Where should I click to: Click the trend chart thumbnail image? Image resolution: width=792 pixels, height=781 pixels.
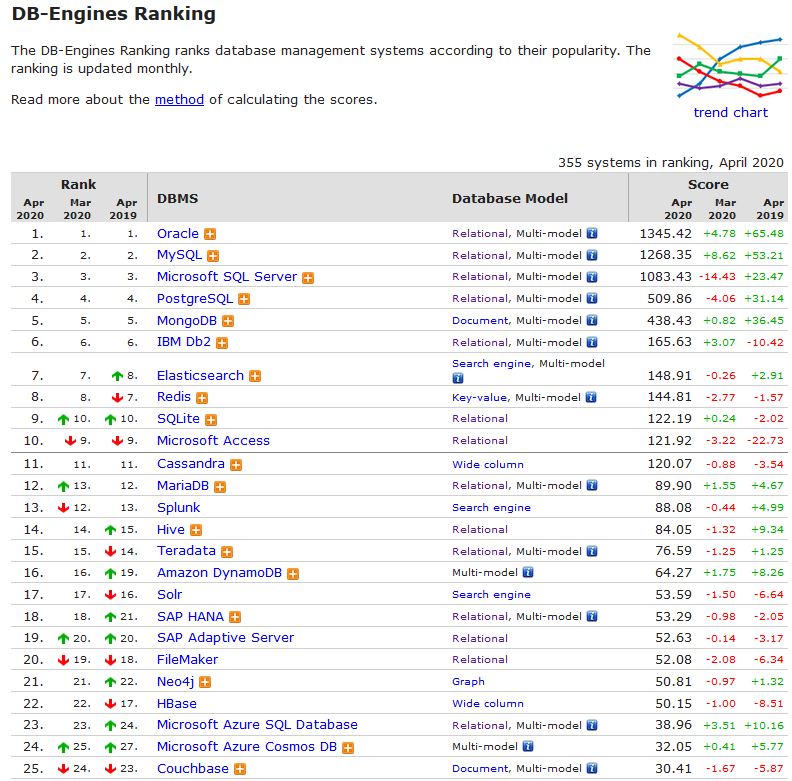[x=729, y=66]
